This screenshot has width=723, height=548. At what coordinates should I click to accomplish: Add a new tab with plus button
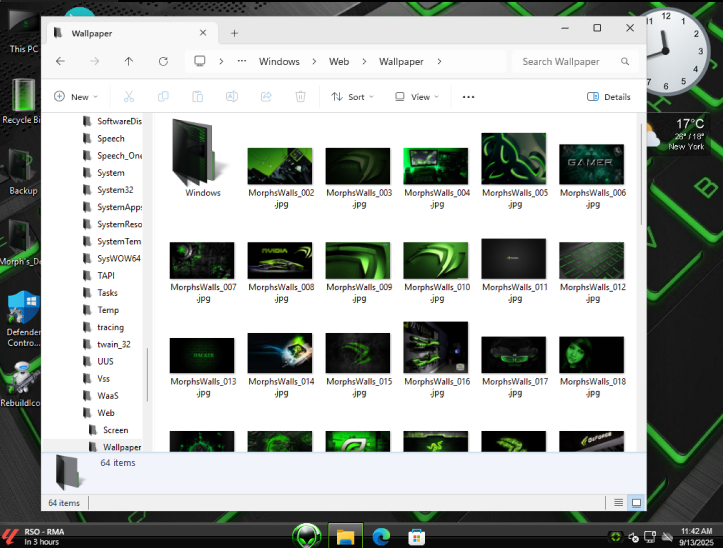click(234, 33)
